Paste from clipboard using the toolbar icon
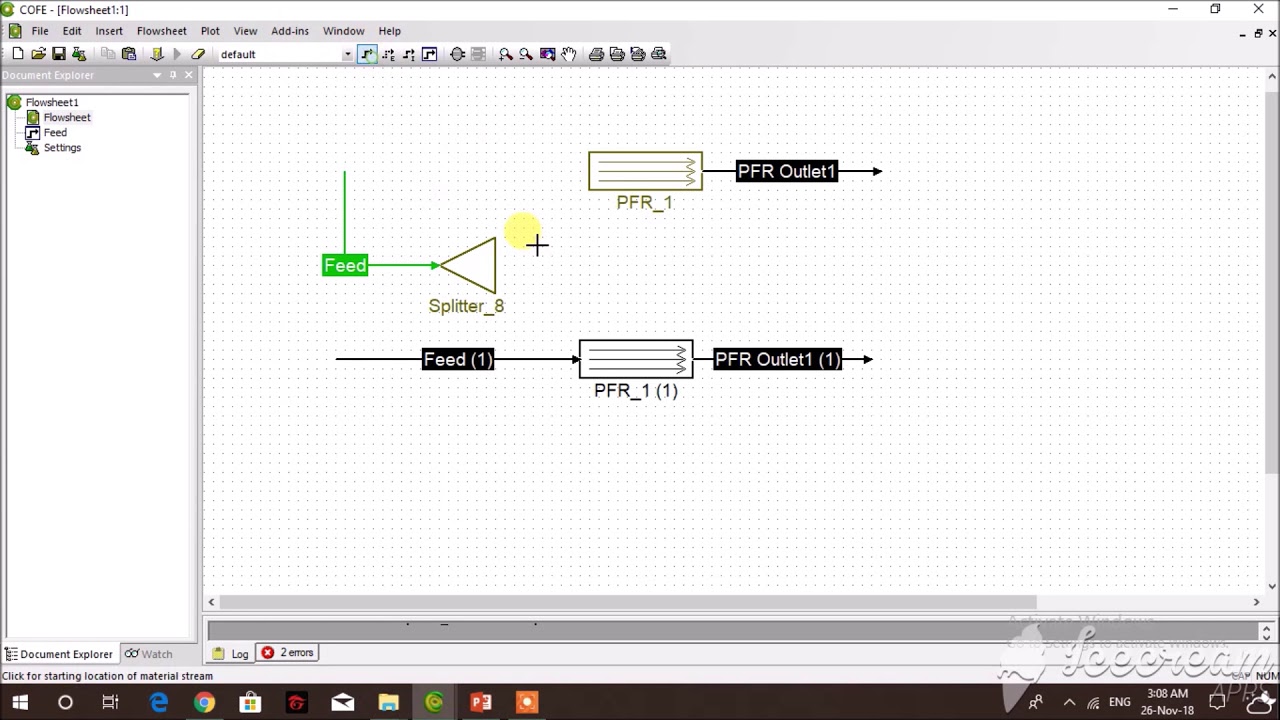The image size is (1280, 720). click(129, 54)
